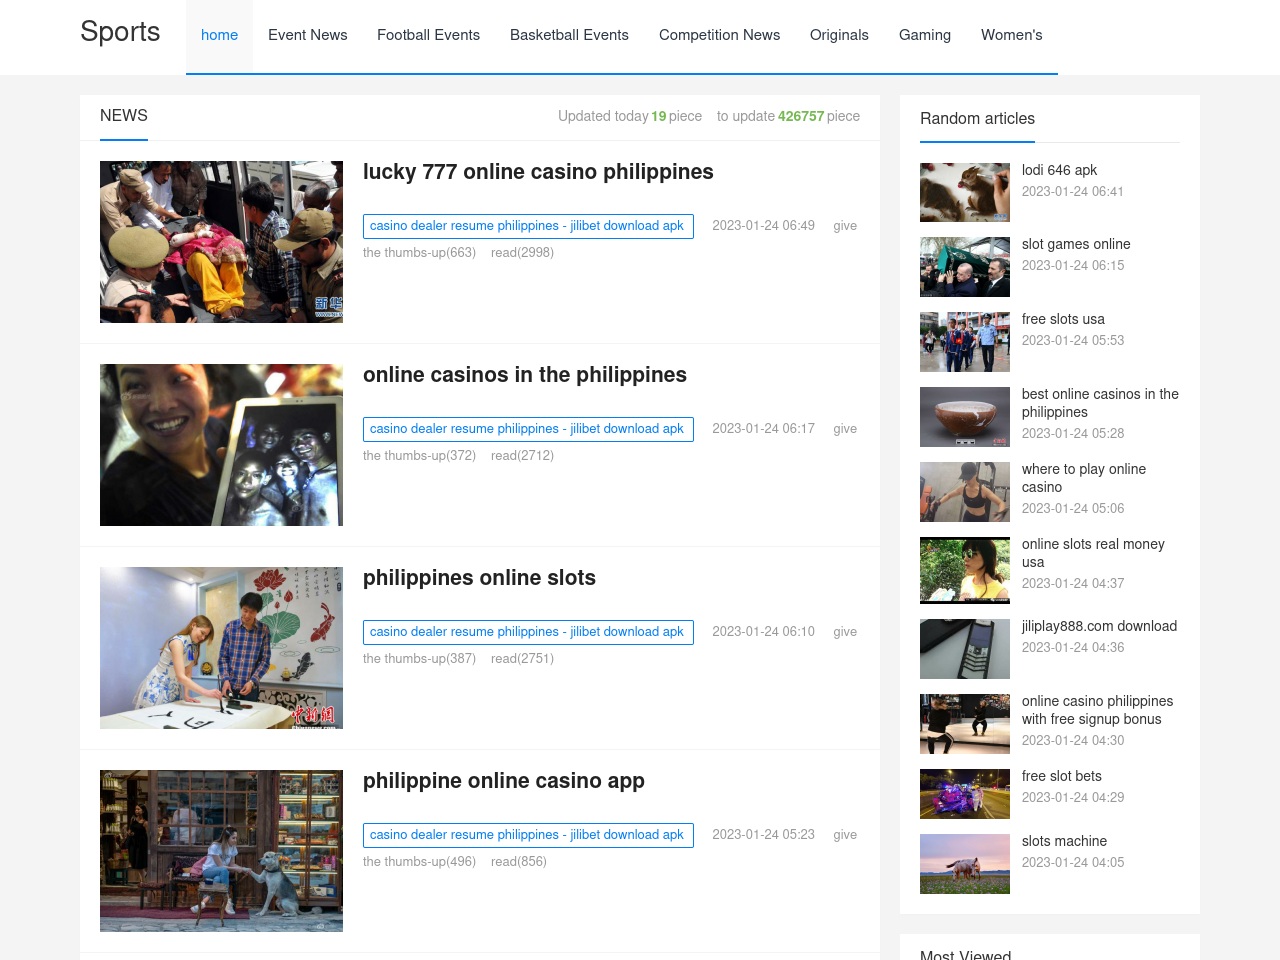Image resolution: width=1280 pixels, height=960 pixels.
Task: Open the Women's nav item
Action: [1011, 35]
